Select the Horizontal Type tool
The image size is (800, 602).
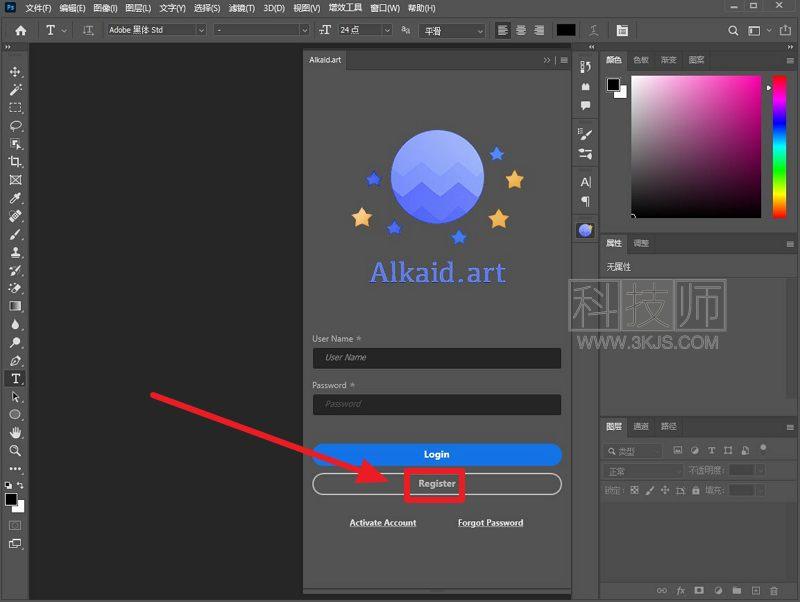point(15,379)
